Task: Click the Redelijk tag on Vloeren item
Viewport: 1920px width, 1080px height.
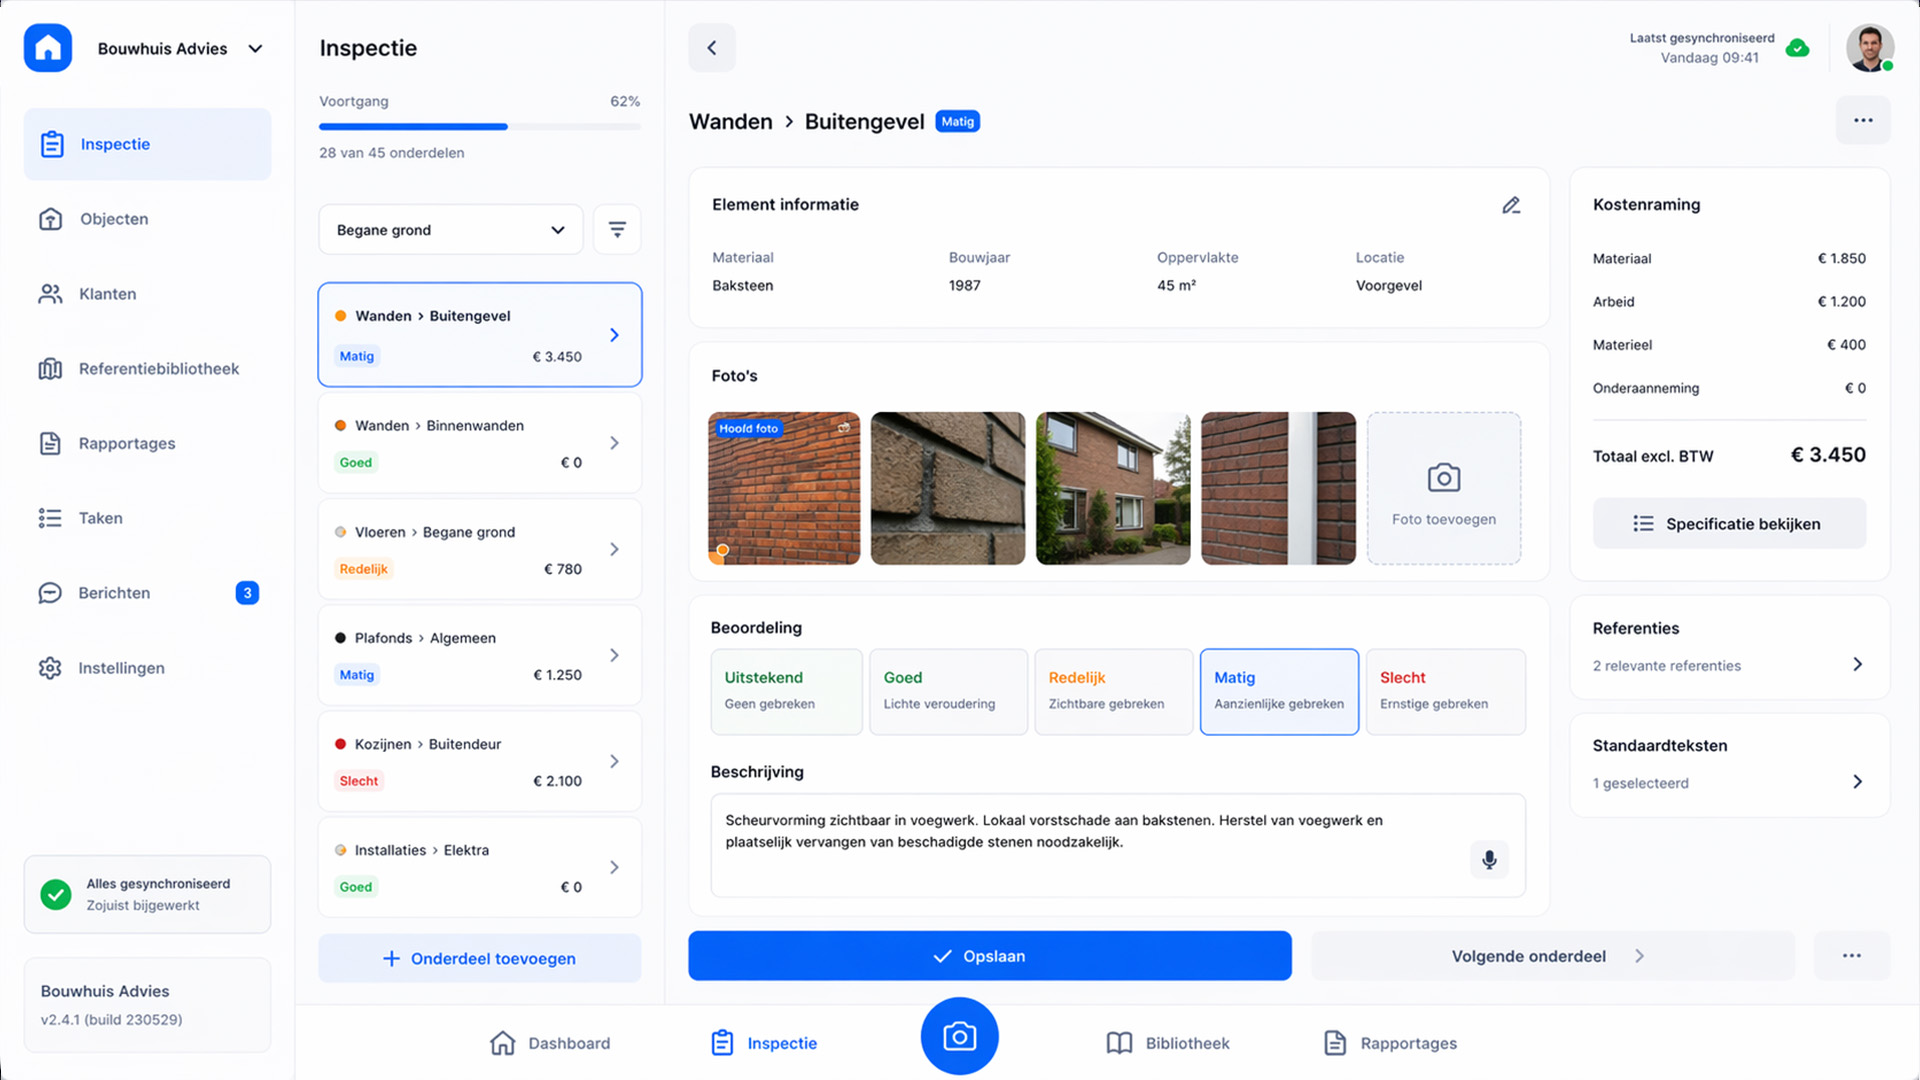Action: click(363, 569)
